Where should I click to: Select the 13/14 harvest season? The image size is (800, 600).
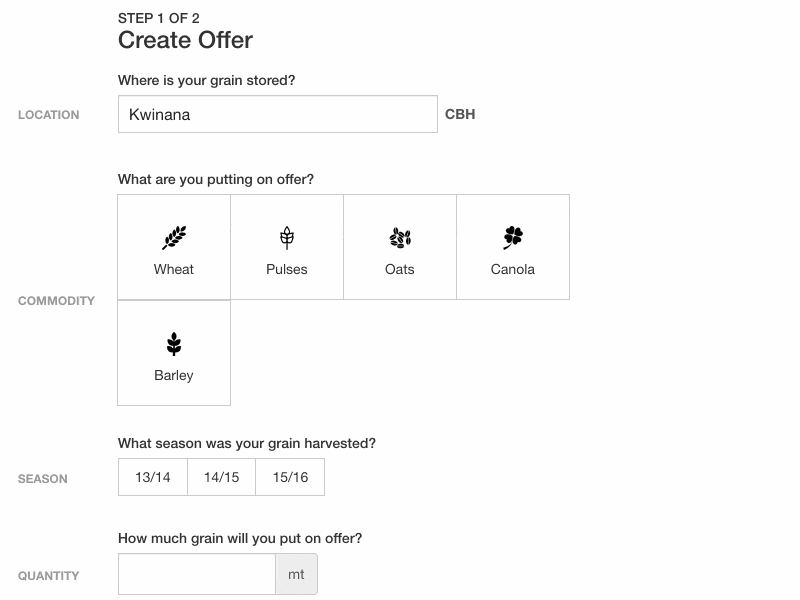tap(152, 477)
